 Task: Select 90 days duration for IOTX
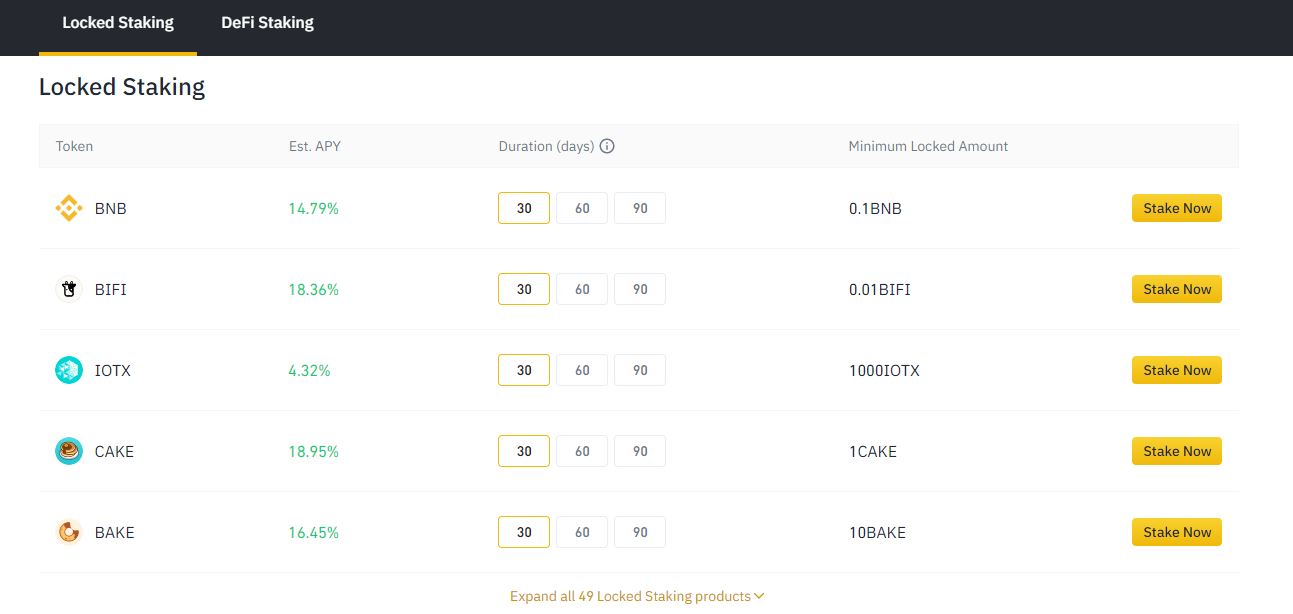coord(640,370)
